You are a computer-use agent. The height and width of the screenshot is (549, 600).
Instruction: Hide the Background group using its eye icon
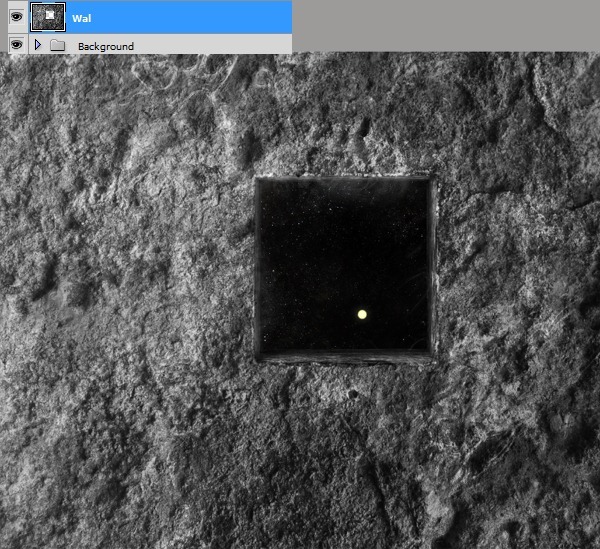click(16, 45)
